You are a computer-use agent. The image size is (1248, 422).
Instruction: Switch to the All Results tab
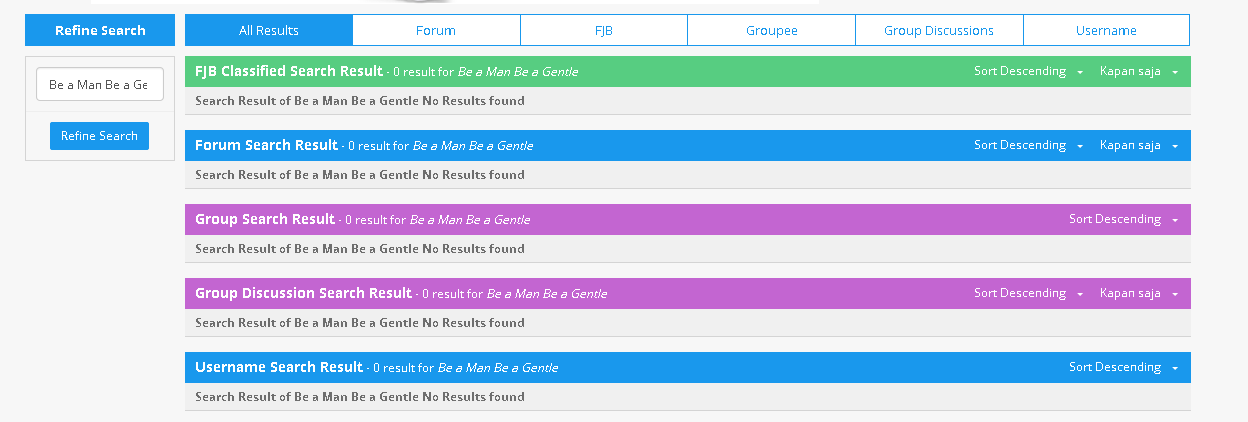(269, 30)
